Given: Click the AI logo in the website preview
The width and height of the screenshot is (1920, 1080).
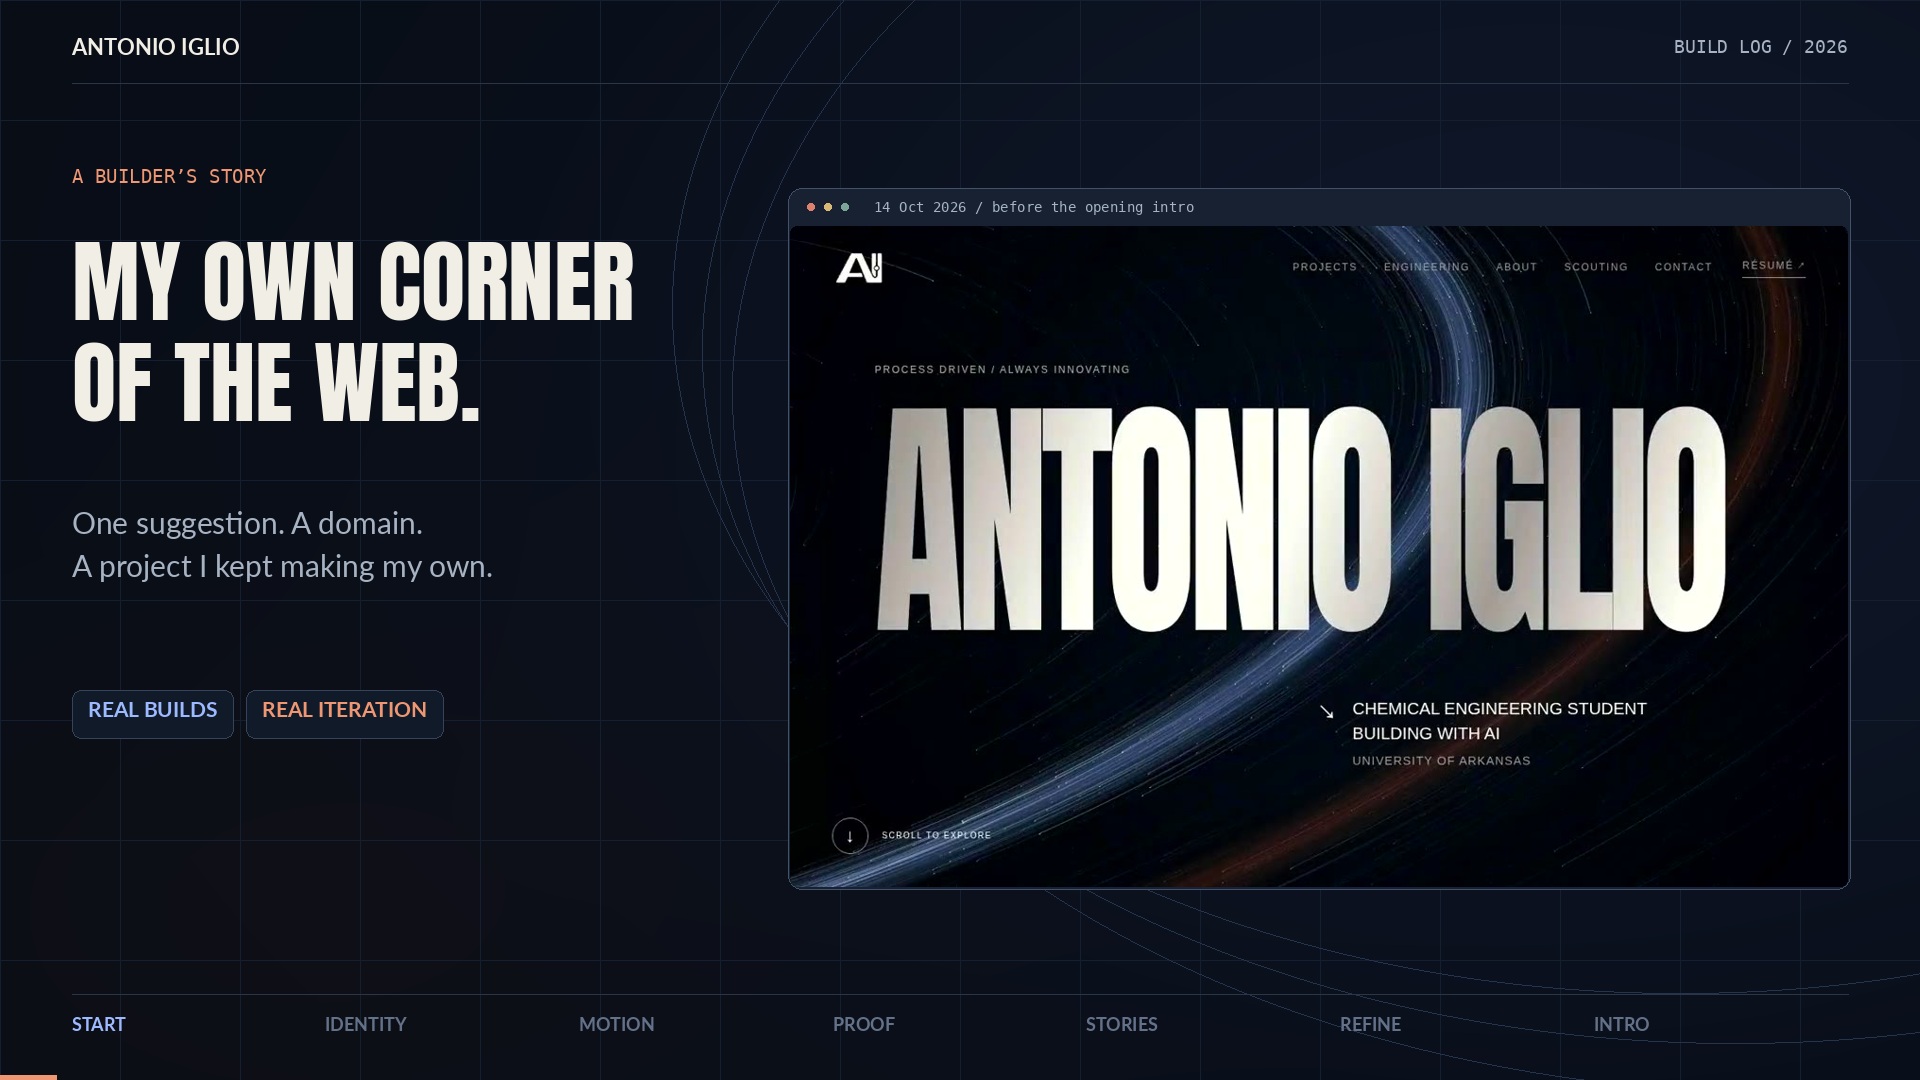Looking at the screenshot, I should (859, 268).
